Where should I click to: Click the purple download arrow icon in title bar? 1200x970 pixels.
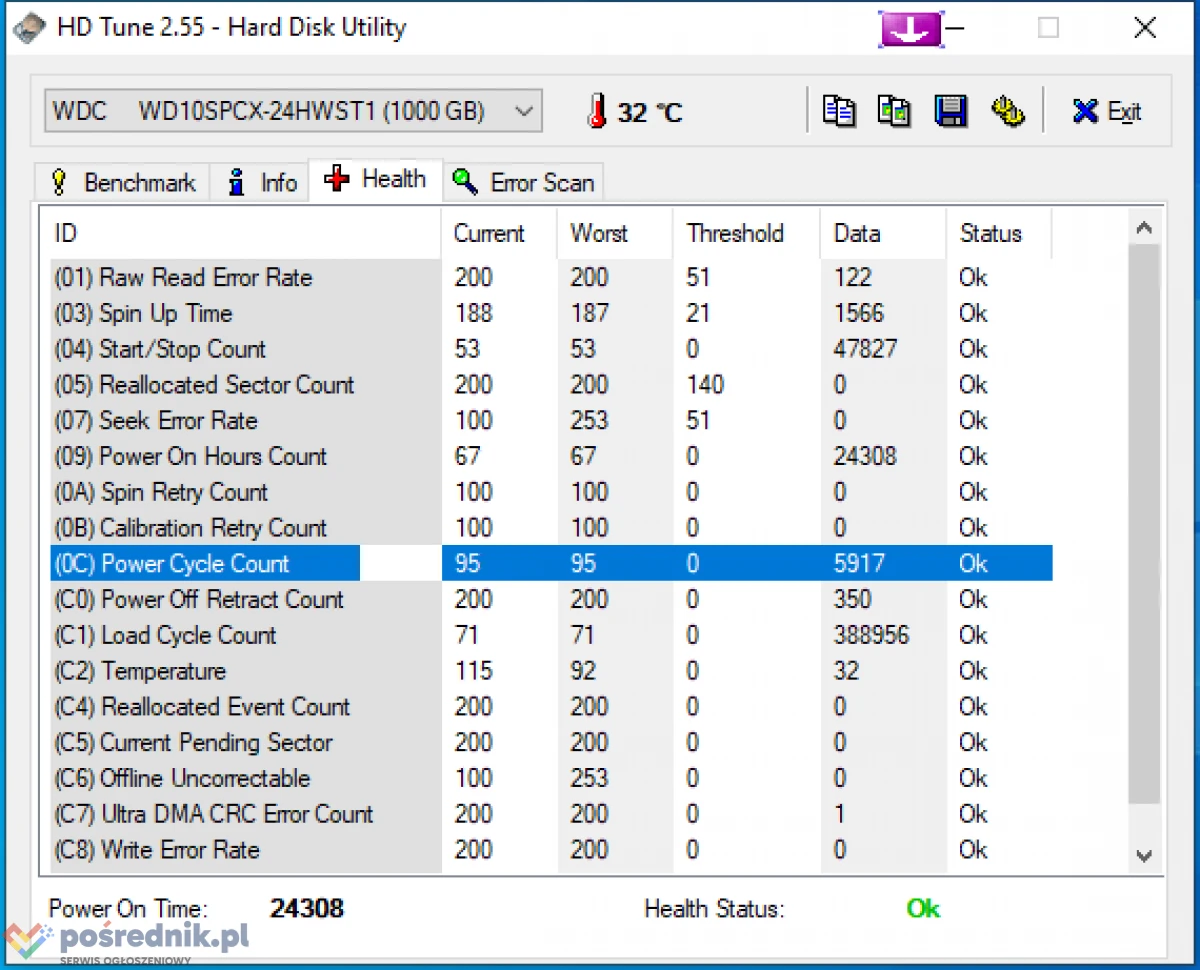911,28
